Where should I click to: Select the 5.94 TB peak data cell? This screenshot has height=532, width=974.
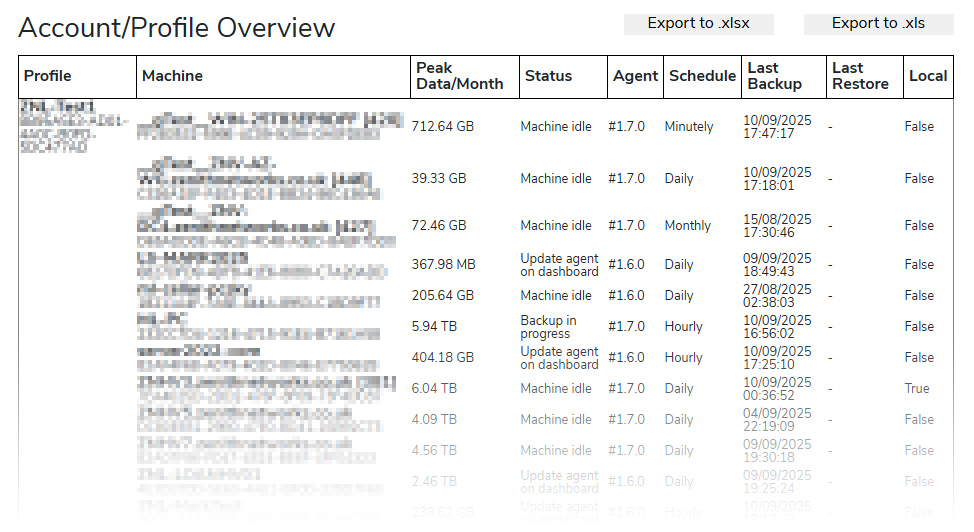tap(434, 327)
